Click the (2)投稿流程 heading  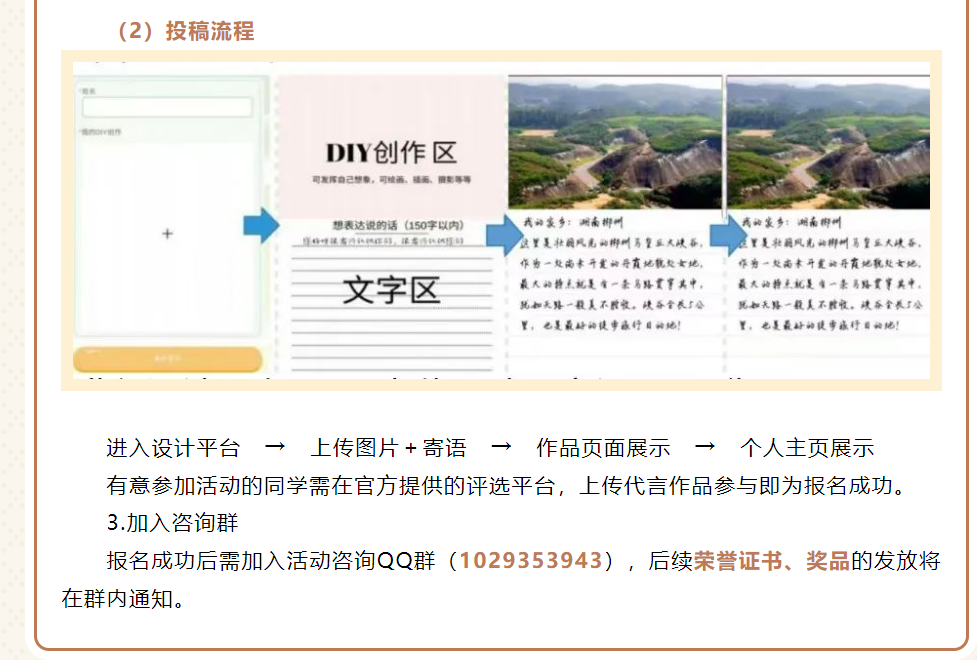[x=186, y=31]
